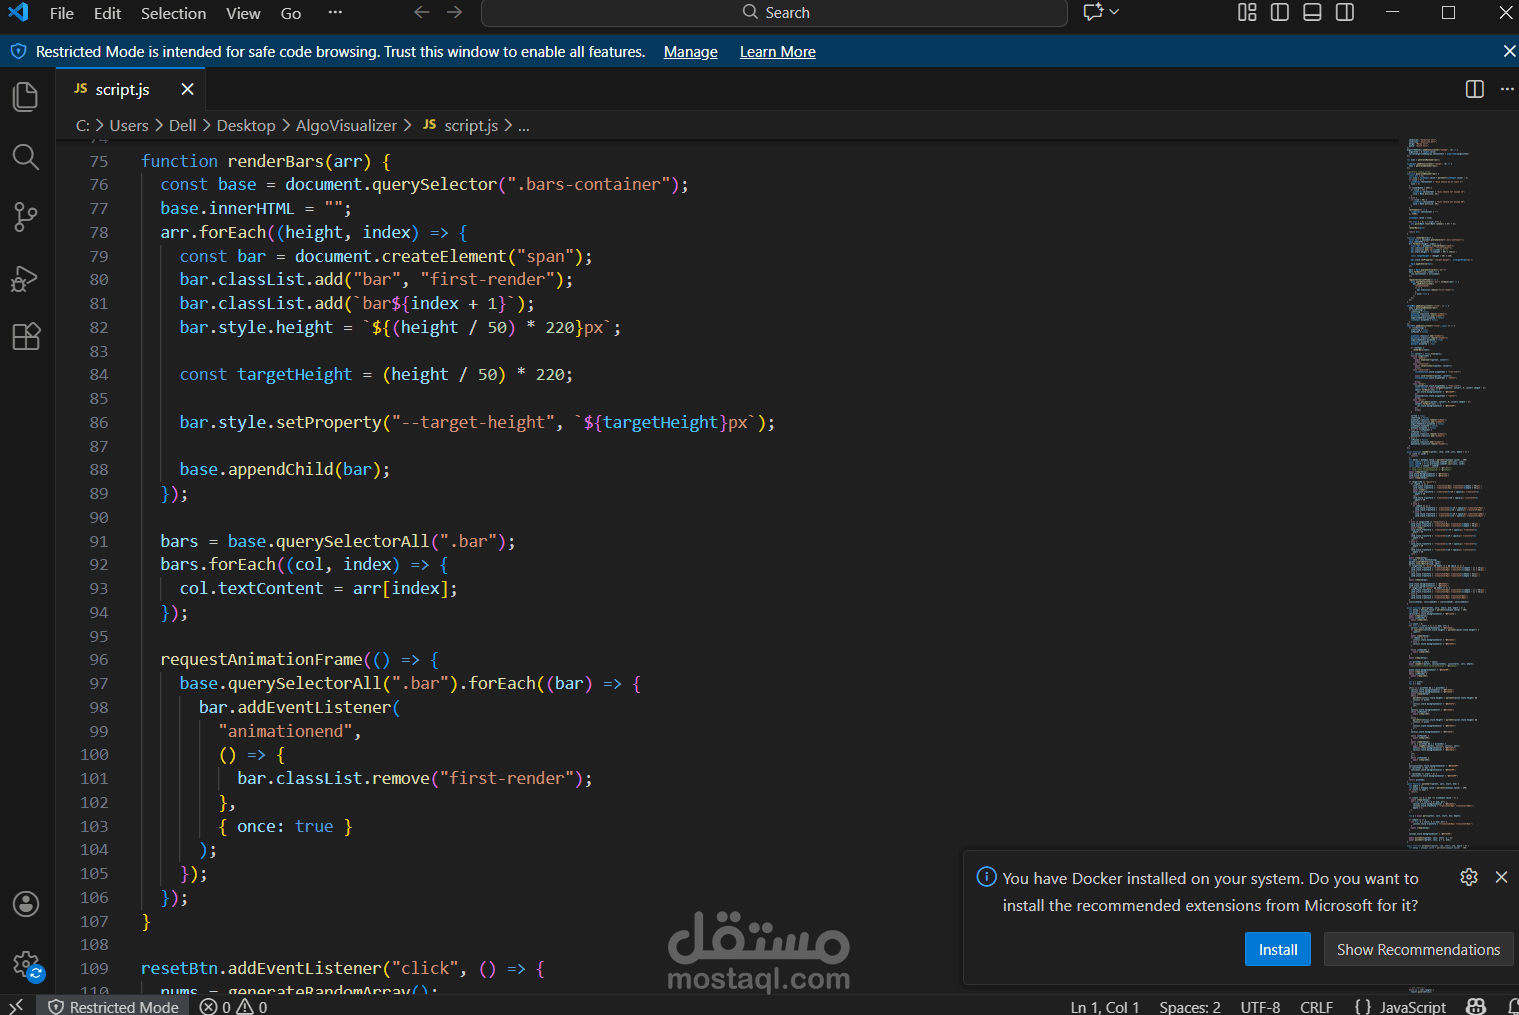The image size is (1519, 1015).
Task: Click the Manage link in banner
Action: coord(691,52)
